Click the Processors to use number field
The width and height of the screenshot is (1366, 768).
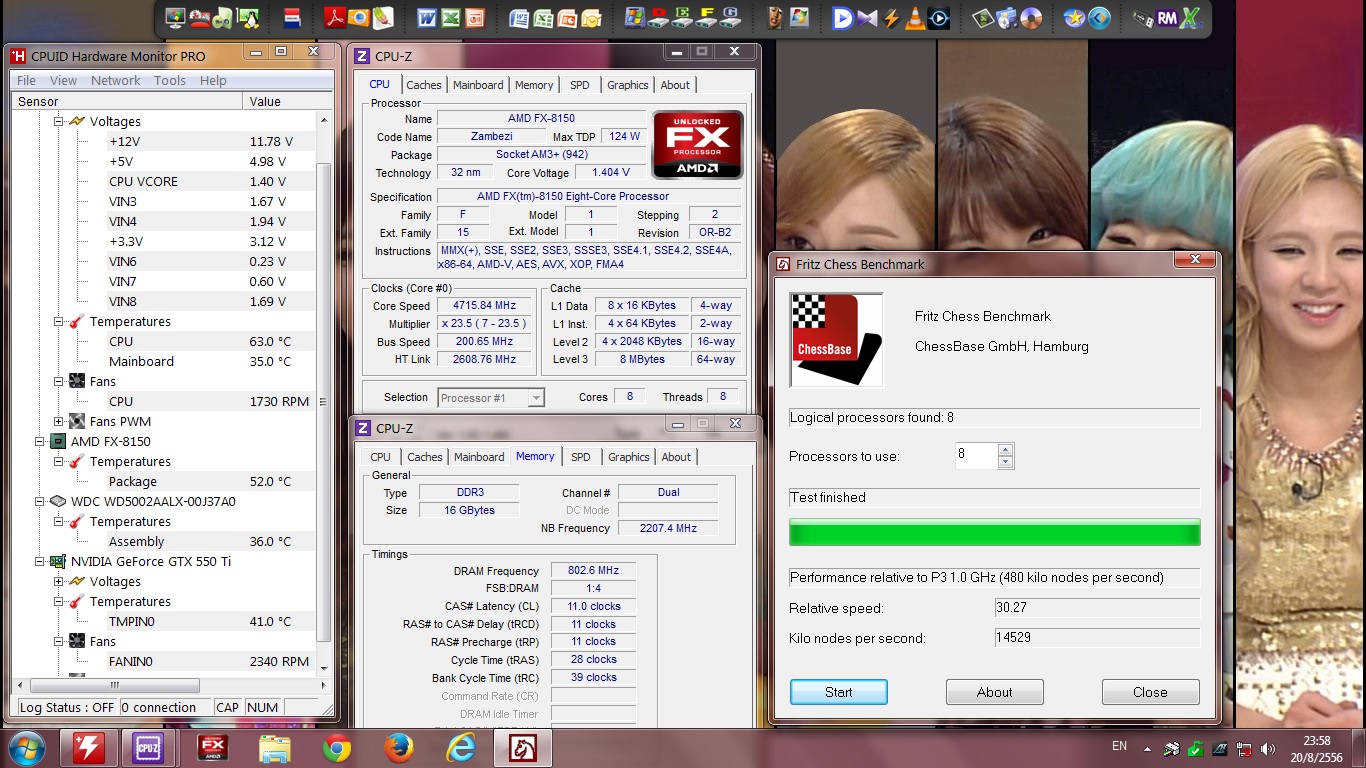(977, 455)
